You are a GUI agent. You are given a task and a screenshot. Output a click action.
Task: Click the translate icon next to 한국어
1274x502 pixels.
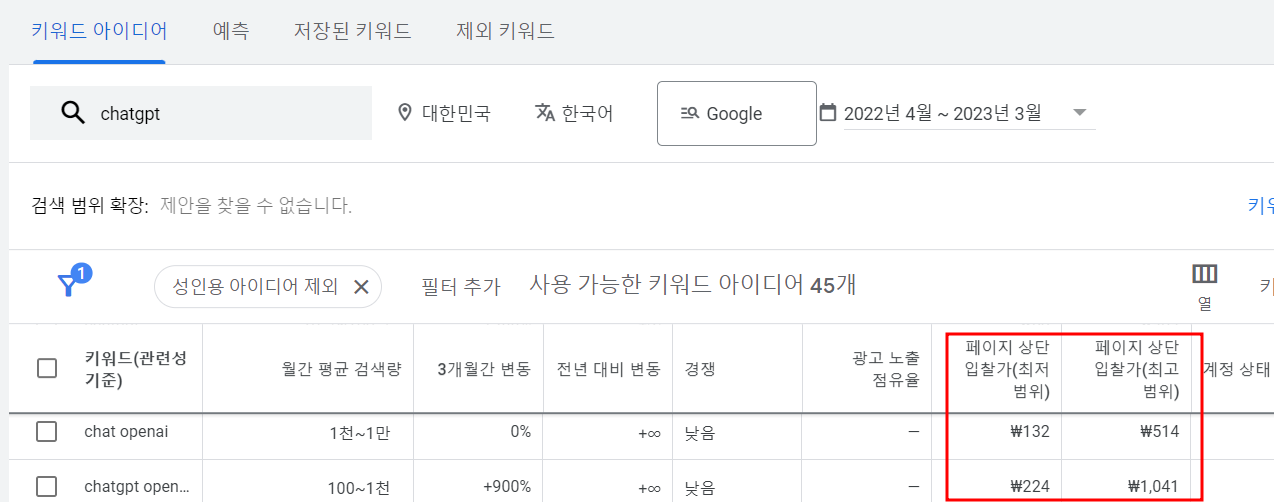click(x=544, y=112)
